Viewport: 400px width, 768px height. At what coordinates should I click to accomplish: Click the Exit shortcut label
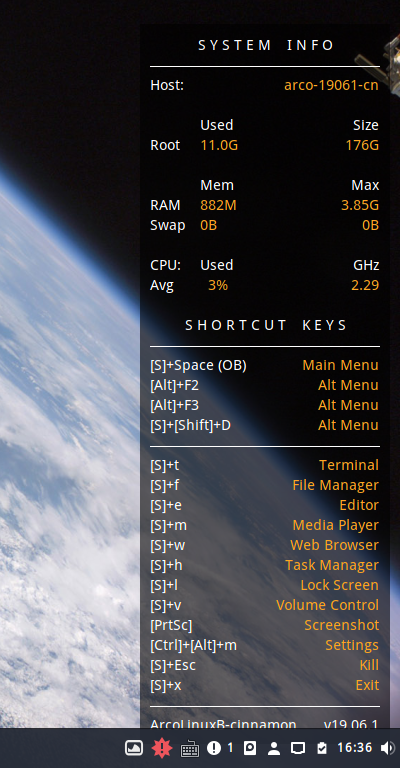pyautogui.click(x=367, y=685)
